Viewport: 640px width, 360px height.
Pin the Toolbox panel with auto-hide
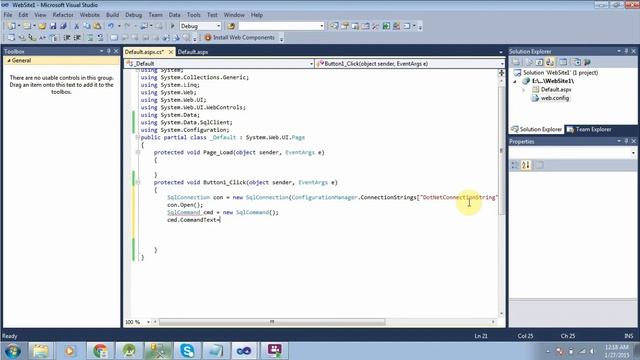click(109, 51)
